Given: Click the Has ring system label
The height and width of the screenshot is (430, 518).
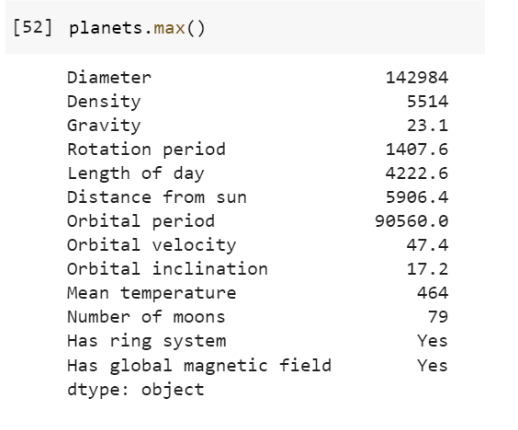Looking at the screenshot, I should [147, 341].
